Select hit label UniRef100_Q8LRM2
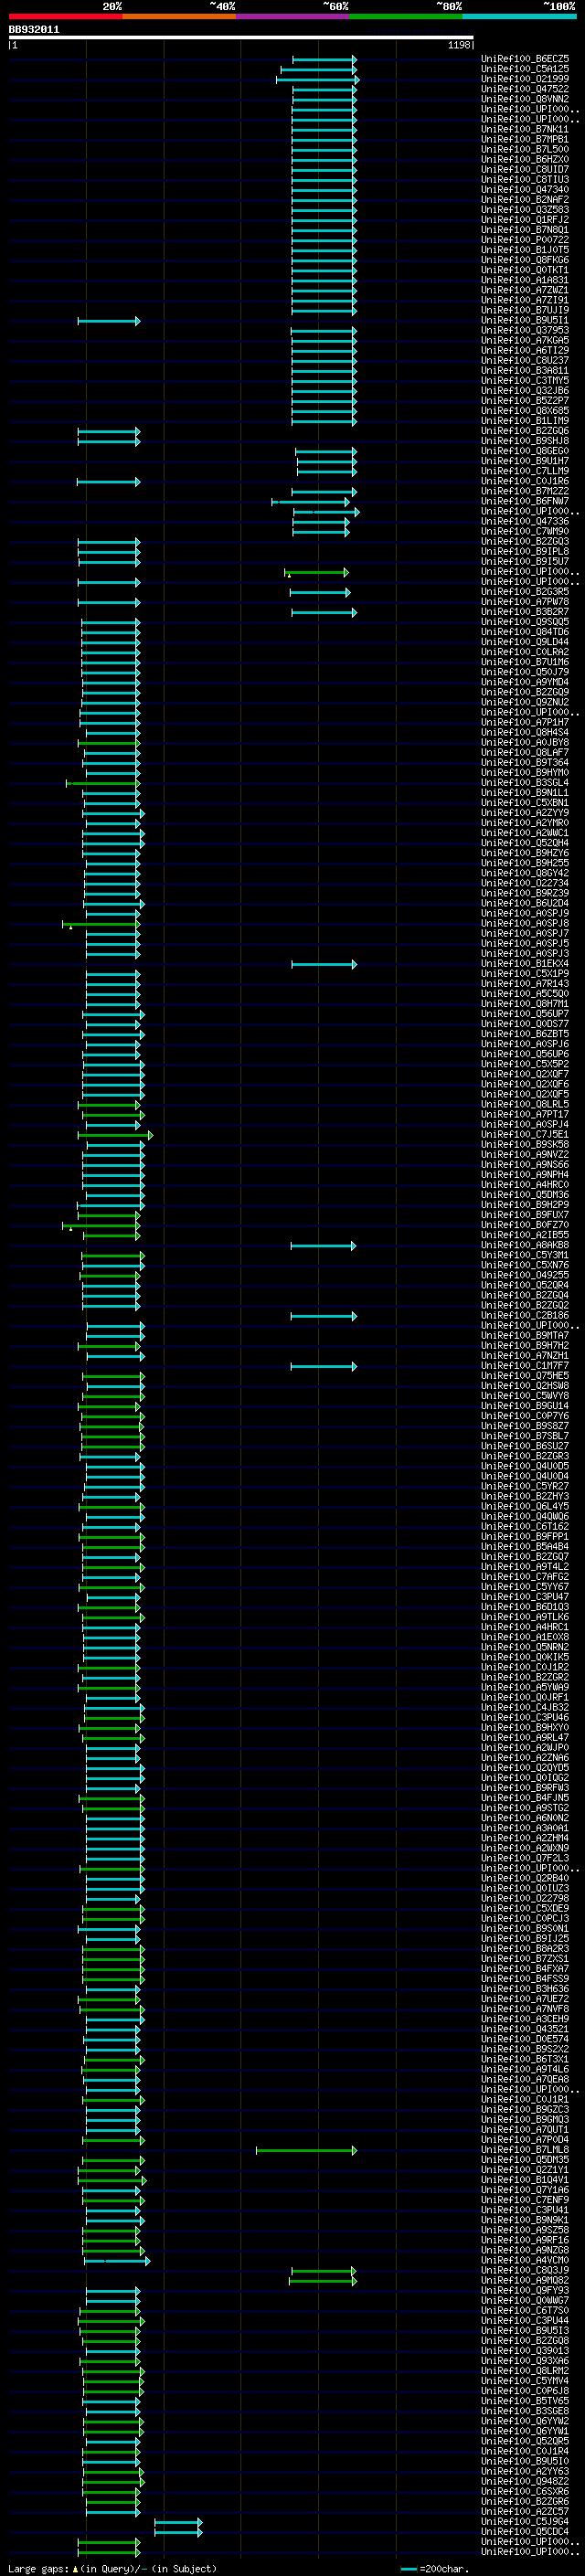The height and width of the screenshot is (2576, 585). coord(525,2371)
